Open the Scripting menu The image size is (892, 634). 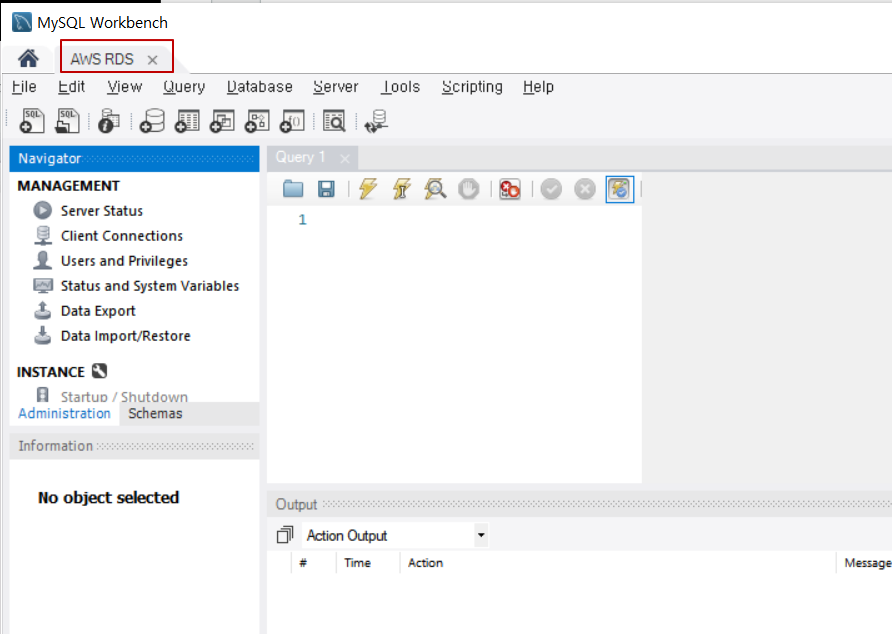(x=472, y=87)
